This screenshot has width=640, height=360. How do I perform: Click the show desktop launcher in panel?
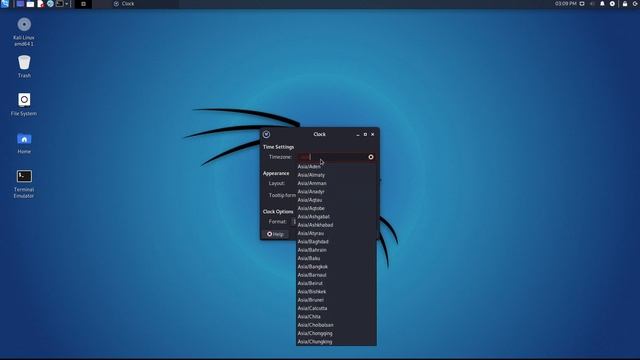coord(20,4)
